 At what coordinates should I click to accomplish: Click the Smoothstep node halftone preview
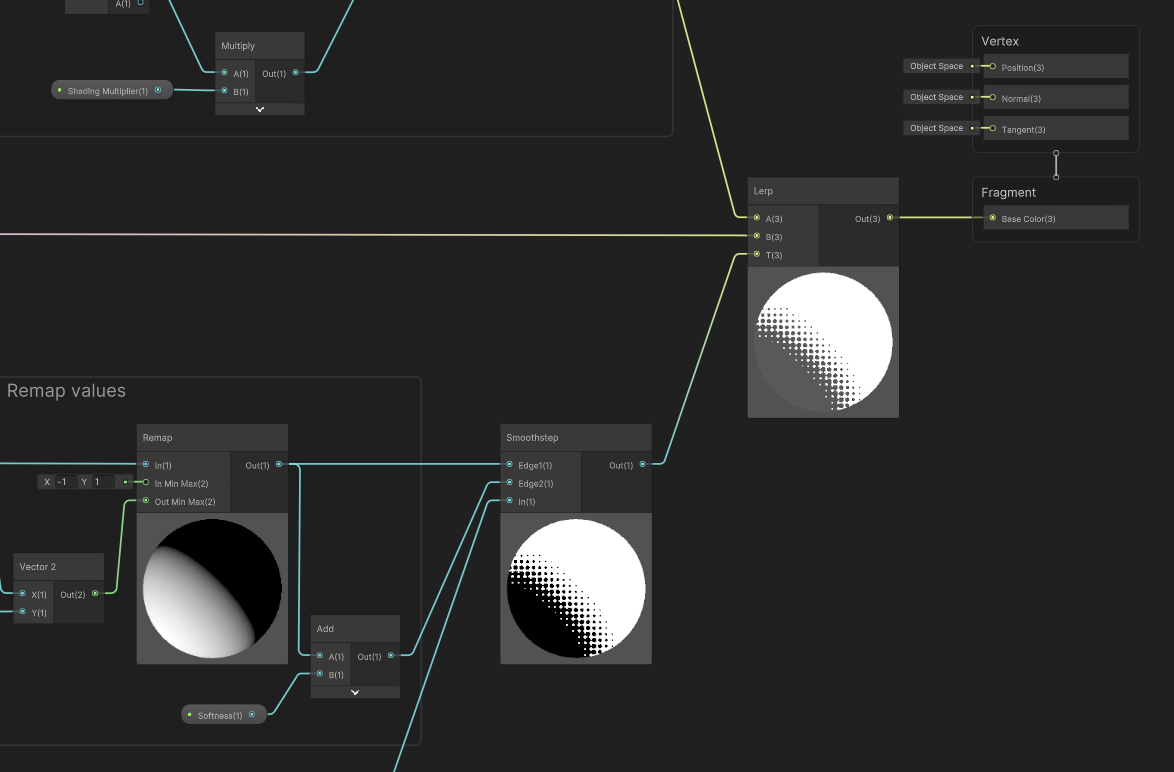click(575, 588)
